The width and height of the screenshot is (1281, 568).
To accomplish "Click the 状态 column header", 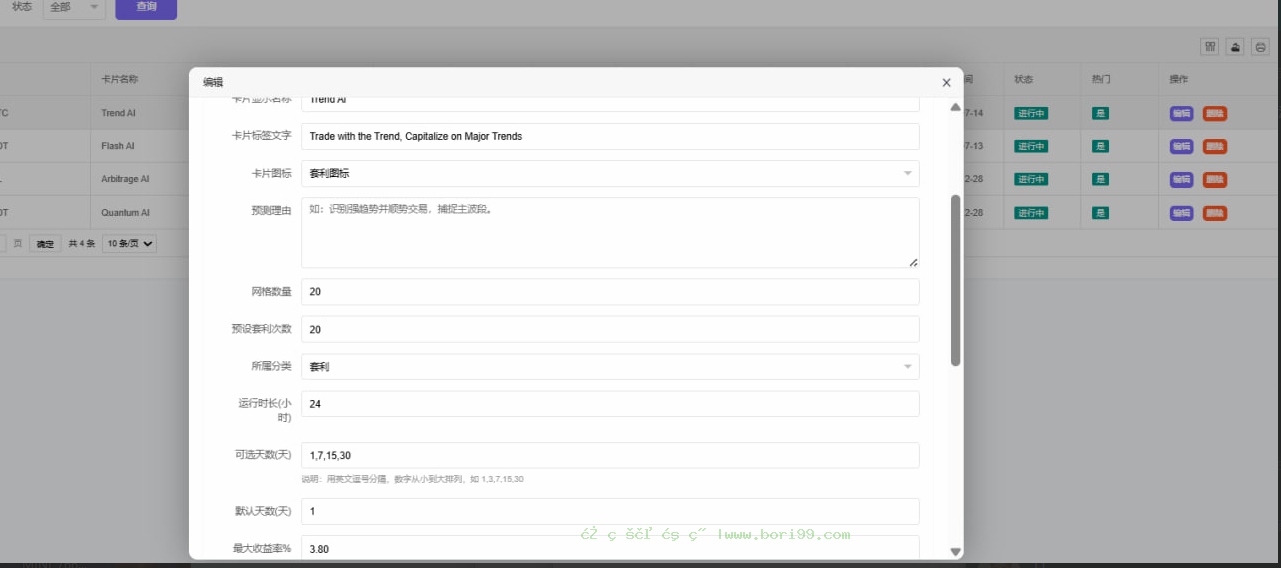I will pos(1023,79).
